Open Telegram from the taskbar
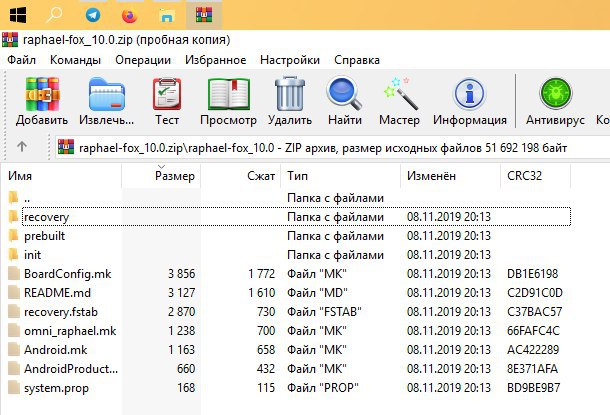The width and height of the screenshot is (610, 415). (93, 15)
